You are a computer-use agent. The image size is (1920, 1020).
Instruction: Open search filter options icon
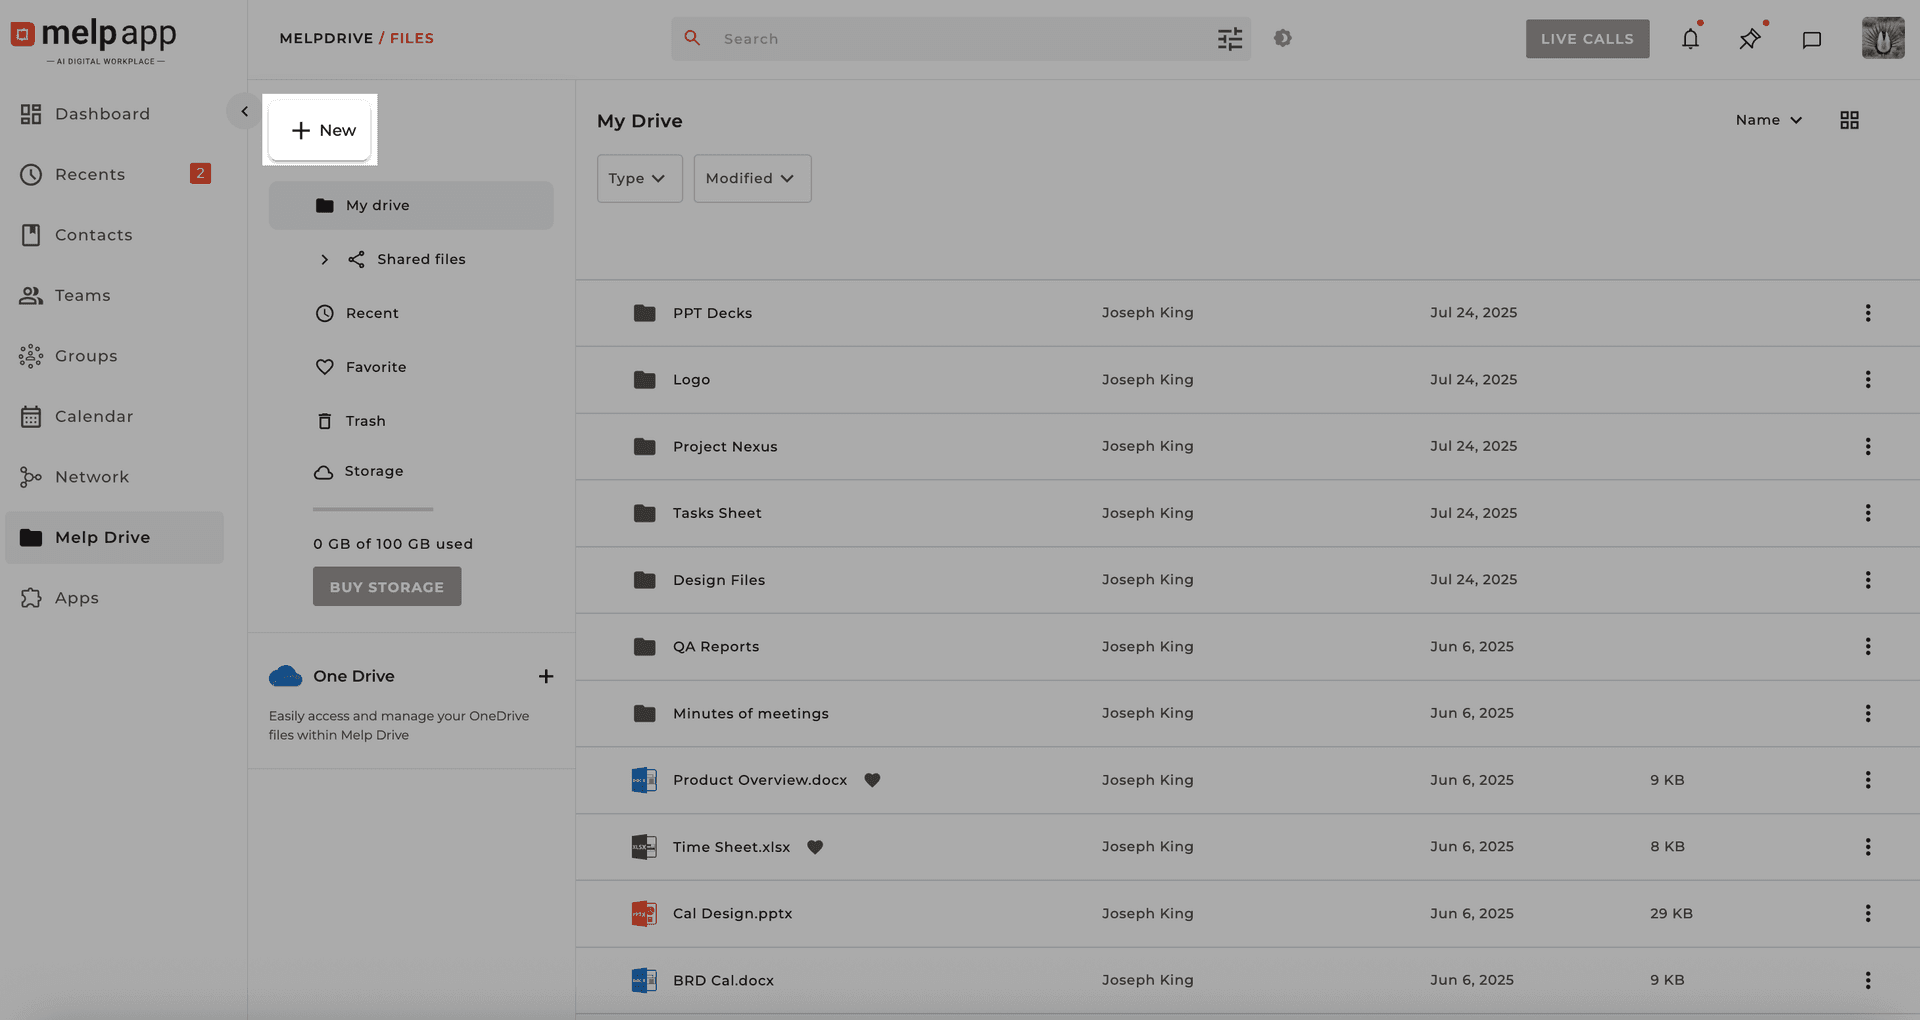pyautogui.click(x=1229, y=38)
